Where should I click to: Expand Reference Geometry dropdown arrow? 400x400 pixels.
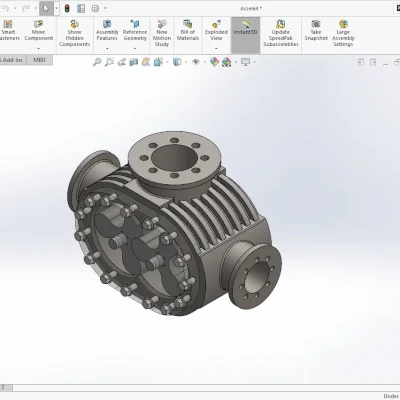coord(135,49)
